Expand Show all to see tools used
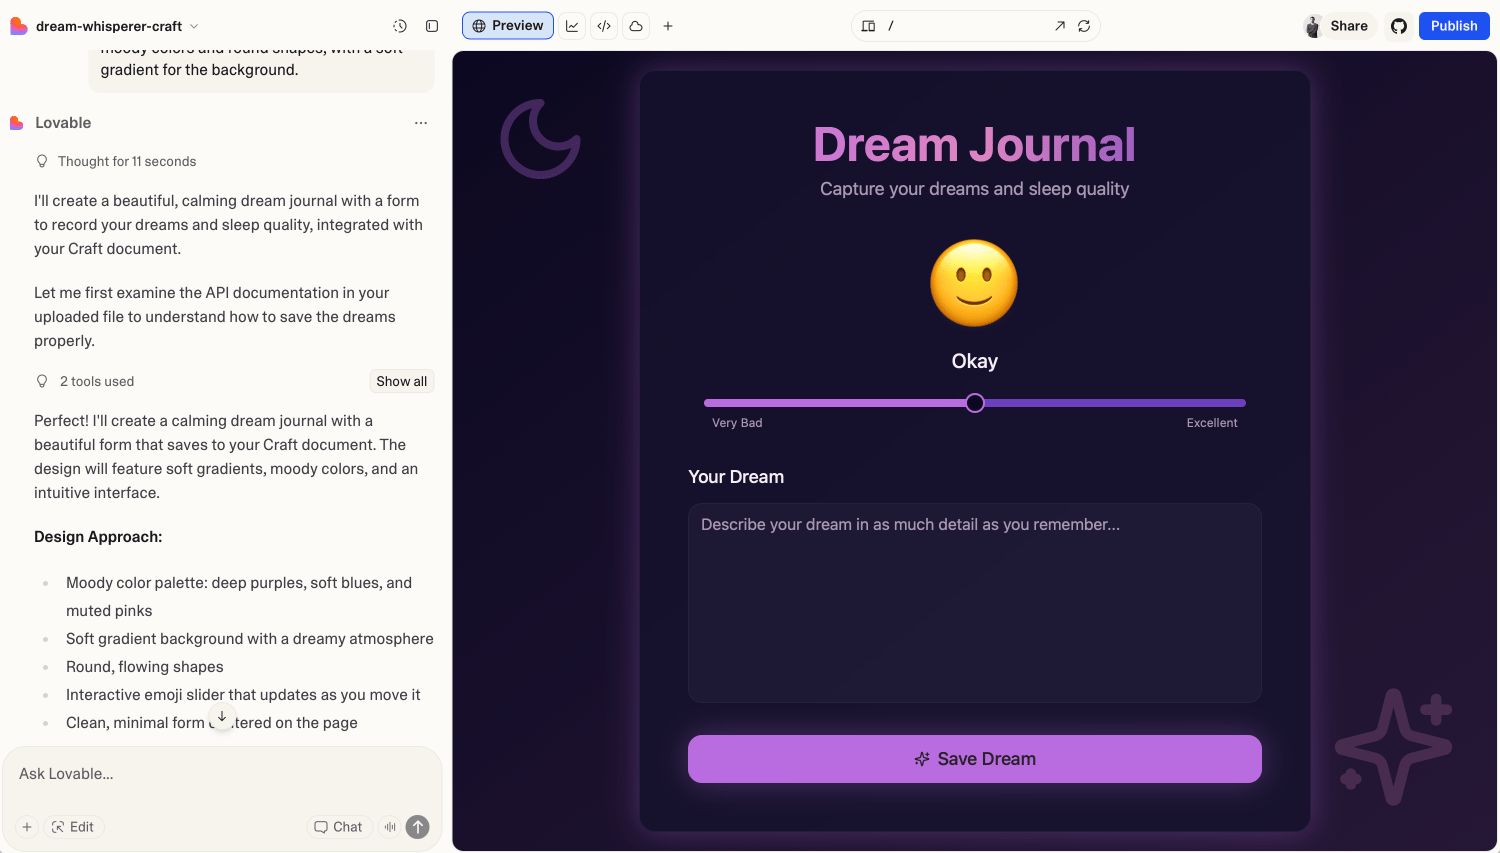 click(x=401, y=381)
